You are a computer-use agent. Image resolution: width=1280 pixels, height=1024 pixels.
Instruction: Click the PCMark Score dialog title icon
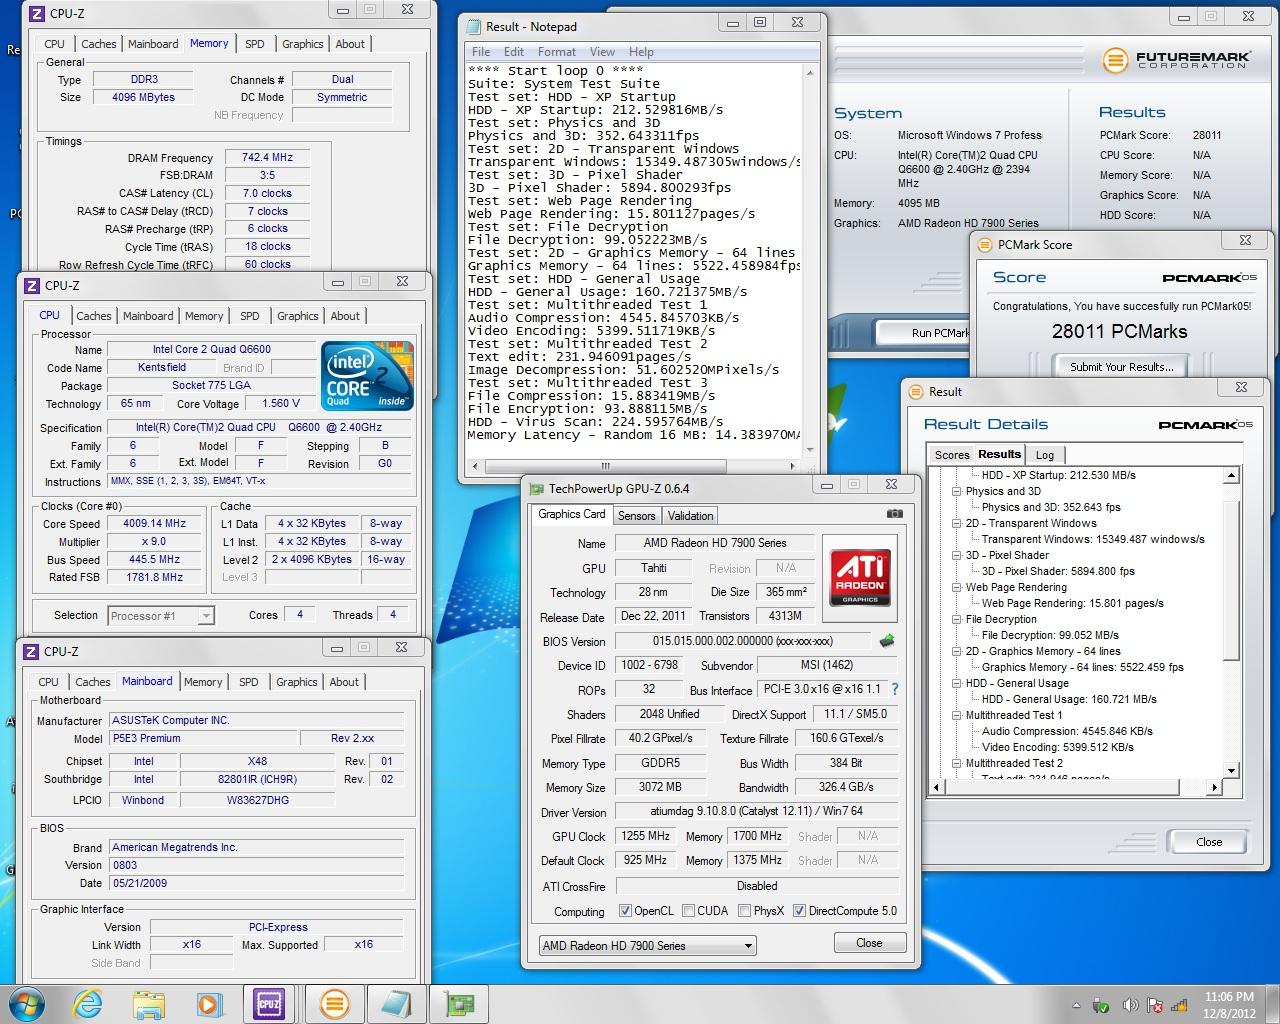tap(984, 244)
